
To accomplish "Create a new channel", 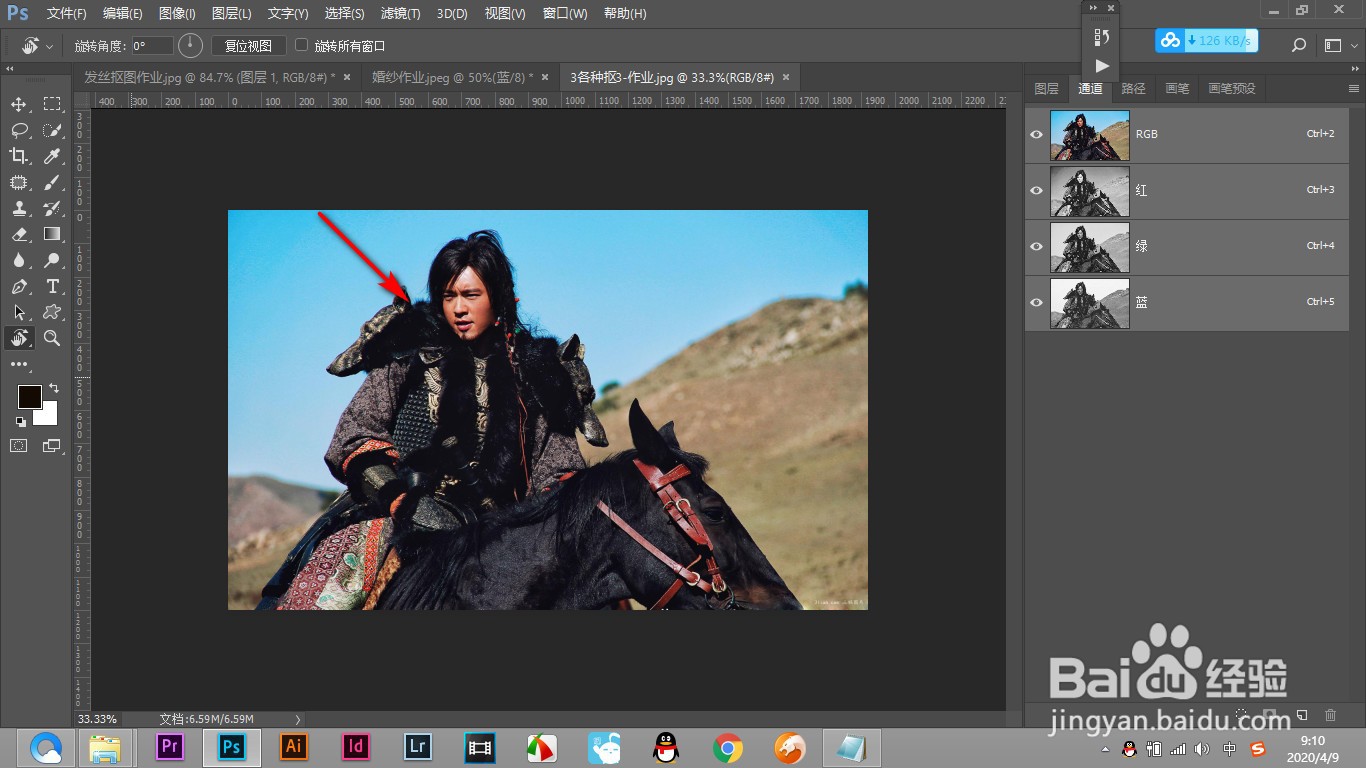I will click(x=1301, y=715).
